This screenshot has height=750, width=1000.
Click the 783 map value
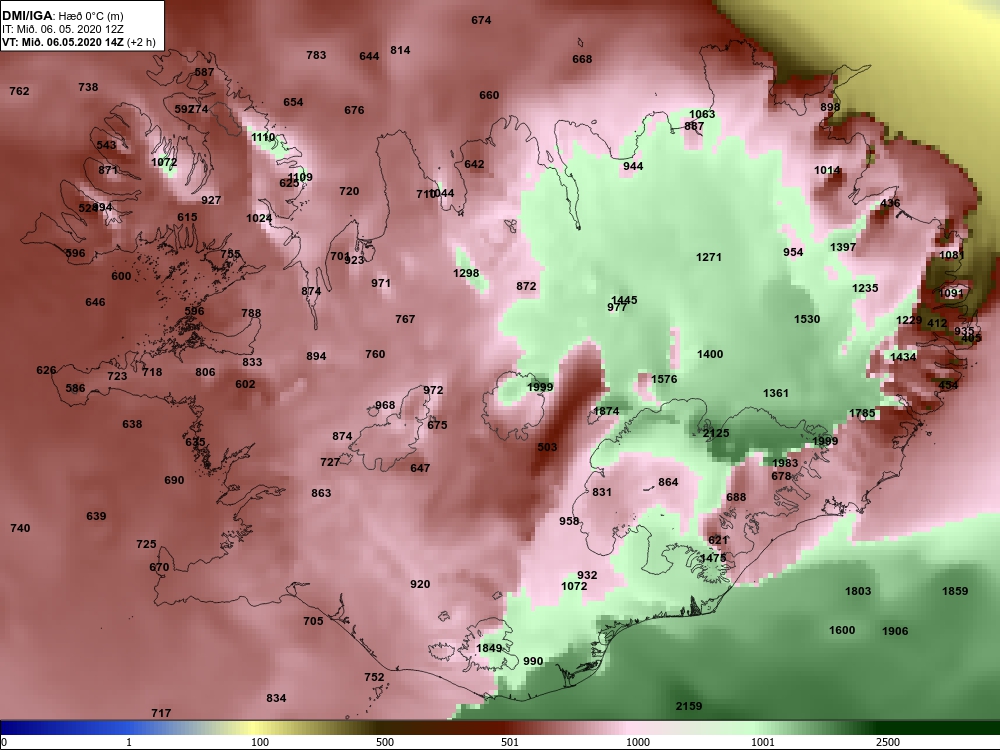pos(316,55)
